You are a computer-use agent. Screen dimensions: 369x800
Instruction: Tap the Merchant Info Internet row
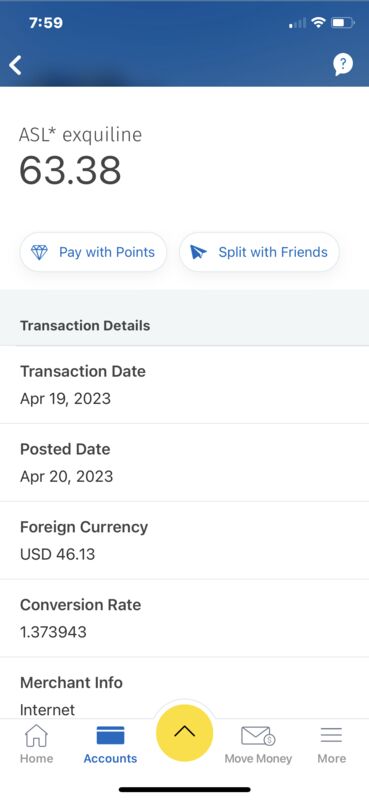point(184,688)
